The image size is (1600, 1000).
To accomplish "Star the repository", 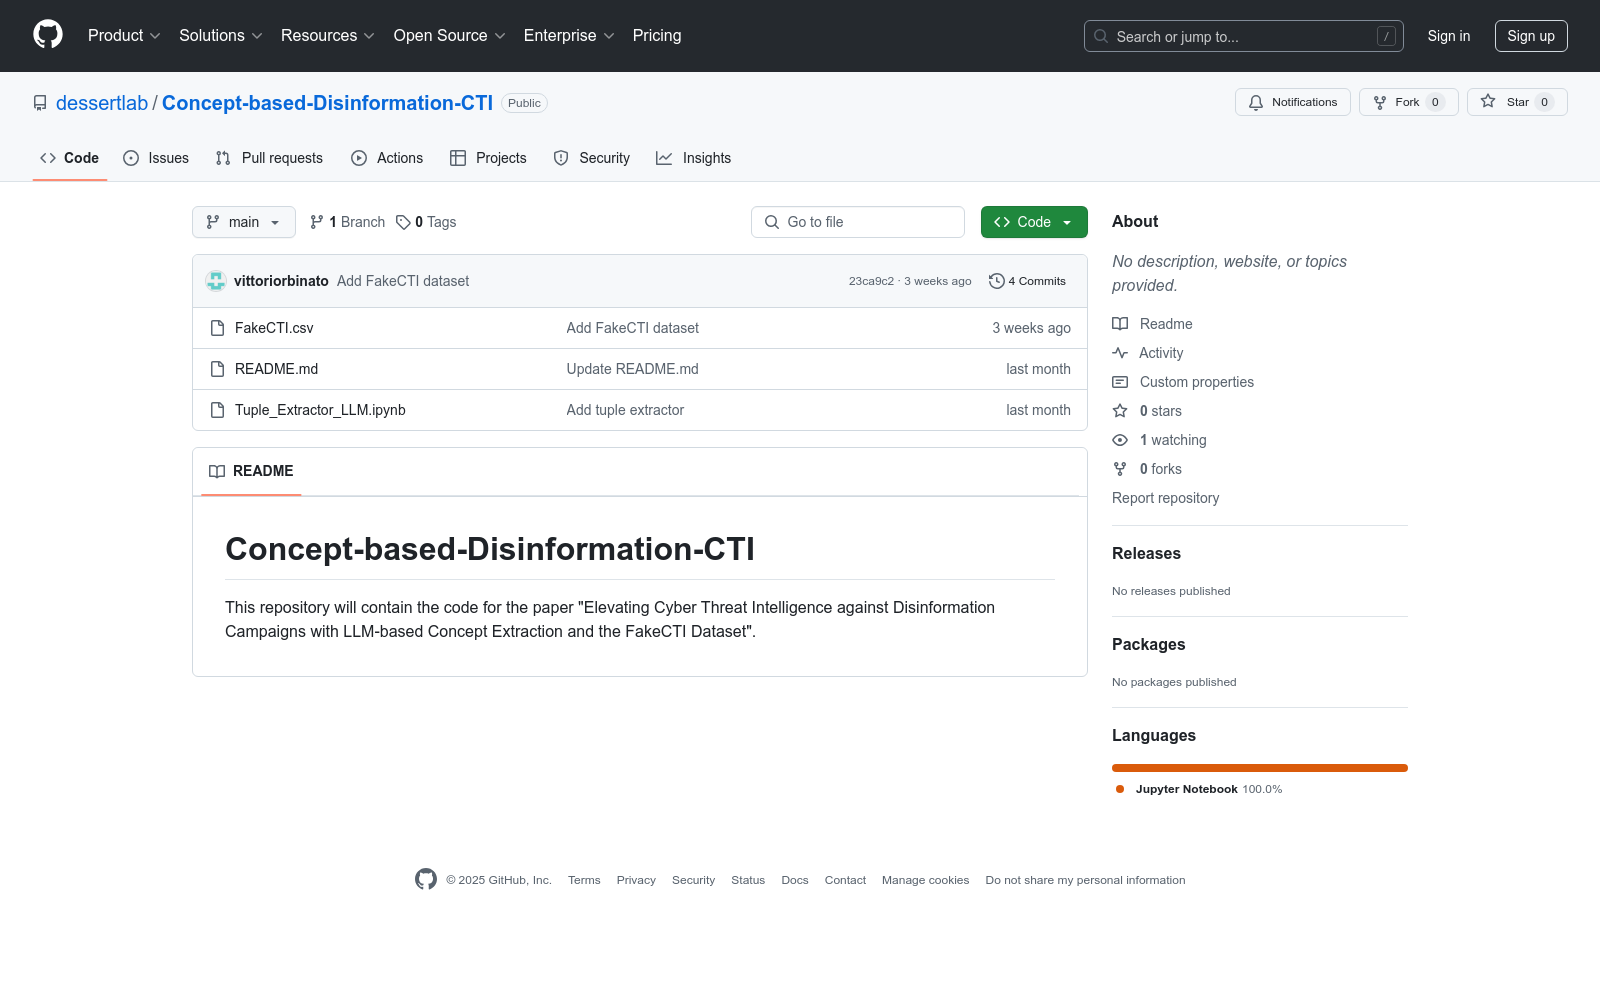I will point(1517,102).
